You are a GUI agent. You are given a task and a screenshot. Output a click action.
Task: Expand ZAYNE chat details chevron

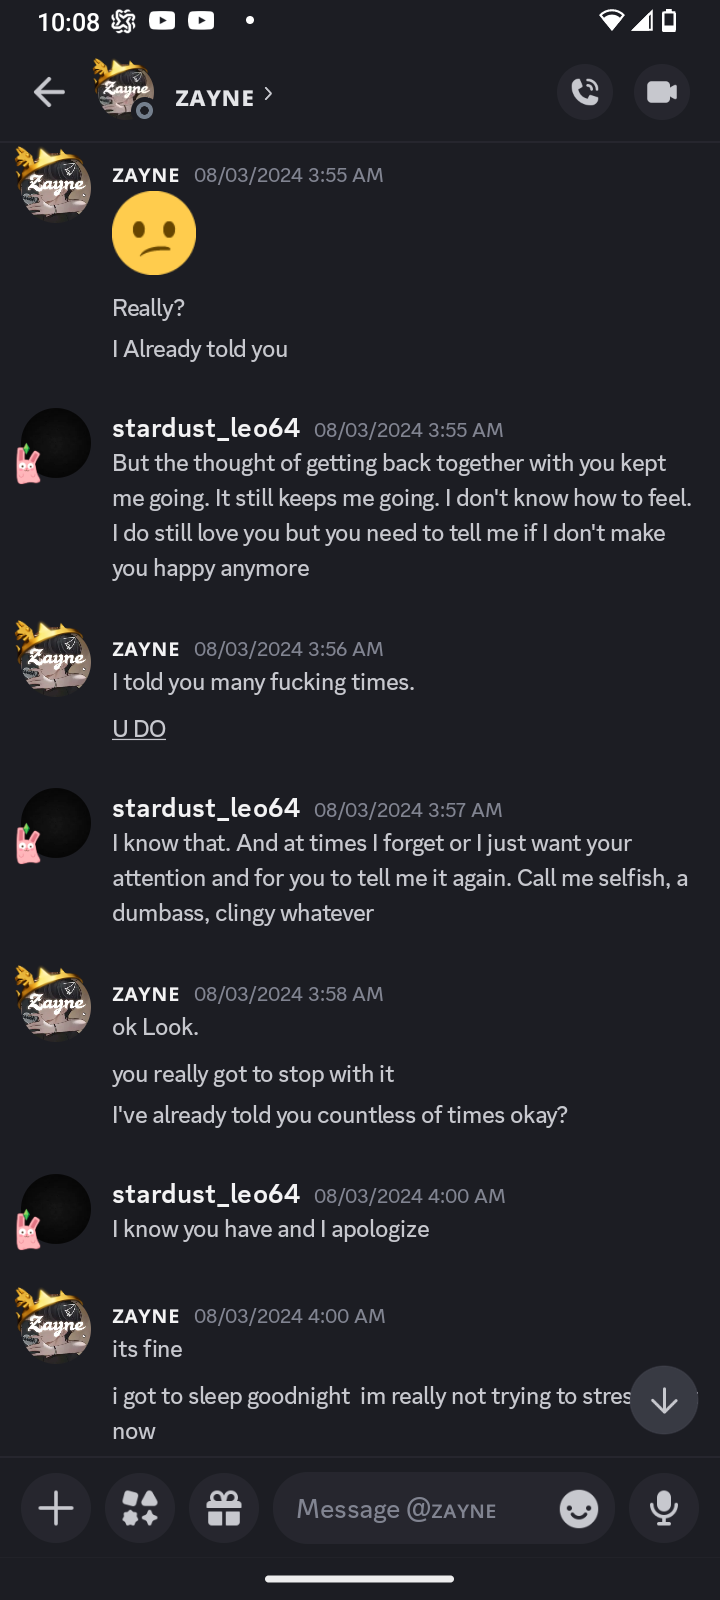tap(268, 94)
